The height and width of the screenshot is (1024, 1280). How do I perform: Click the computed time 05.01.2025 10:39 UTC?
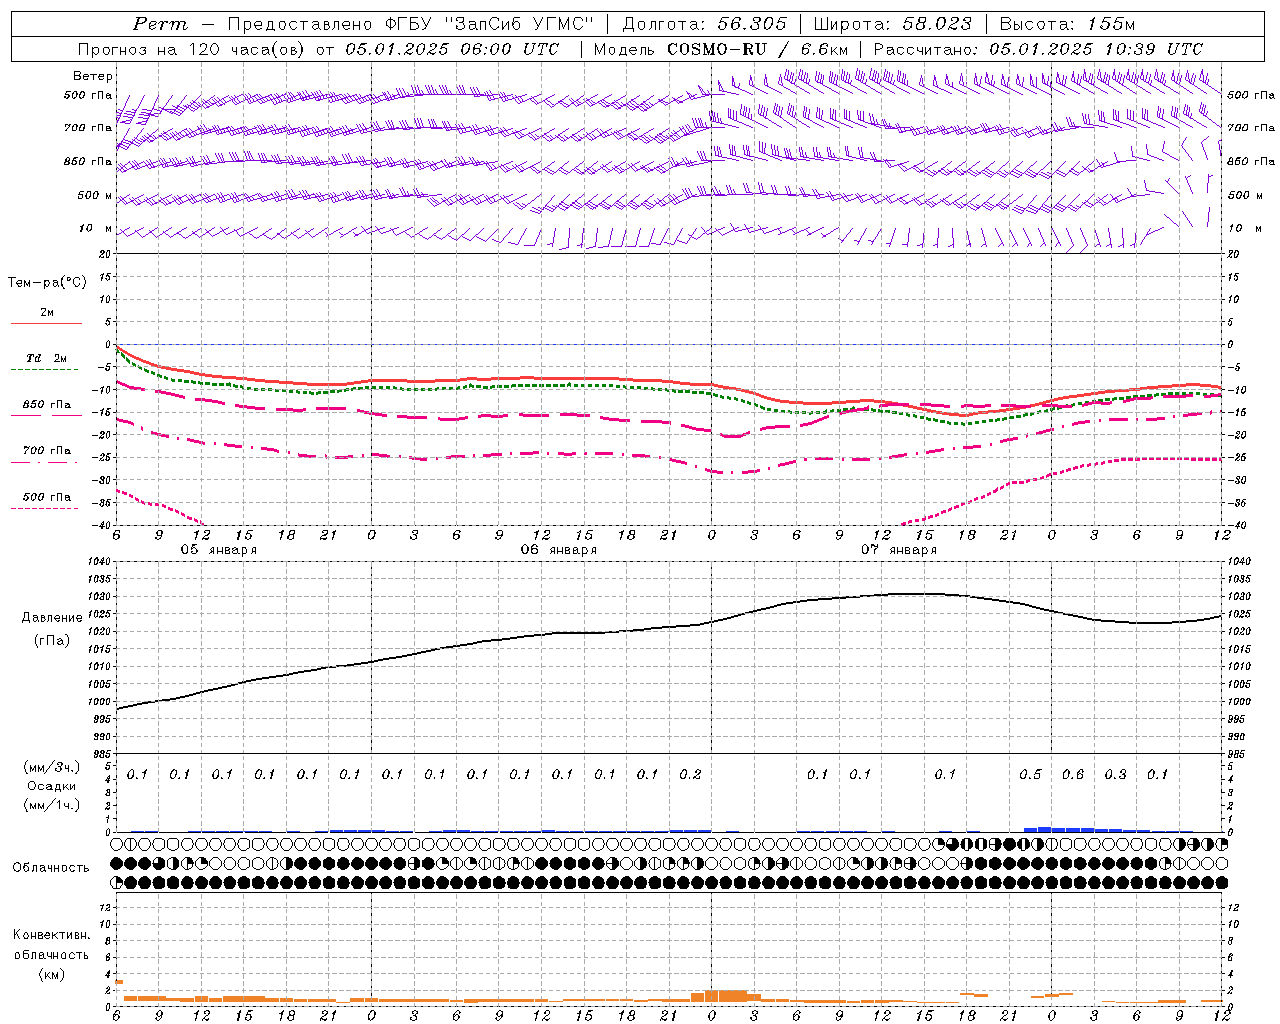coord(1096,49)
